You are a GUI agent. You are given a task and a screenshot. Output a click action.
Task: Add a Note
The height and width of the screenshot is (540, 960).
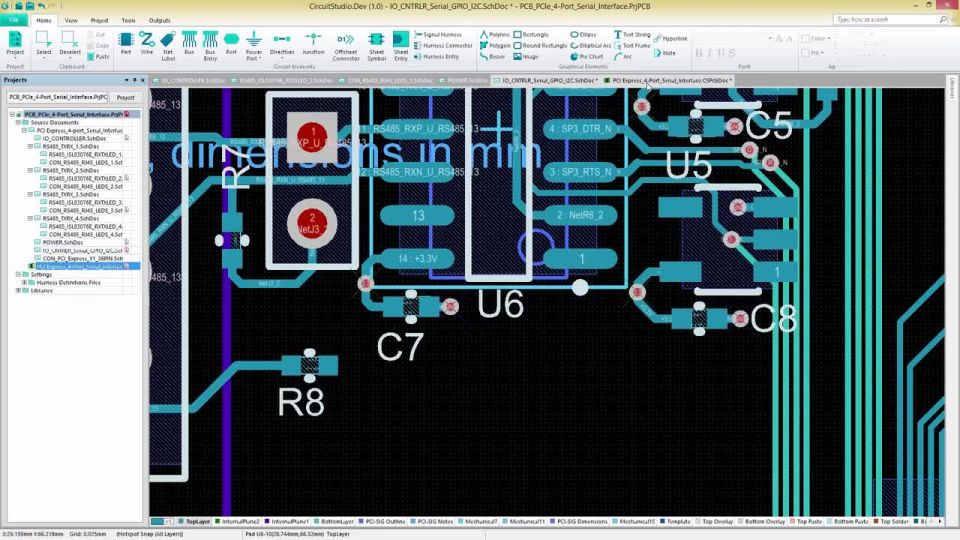(665, 53)
